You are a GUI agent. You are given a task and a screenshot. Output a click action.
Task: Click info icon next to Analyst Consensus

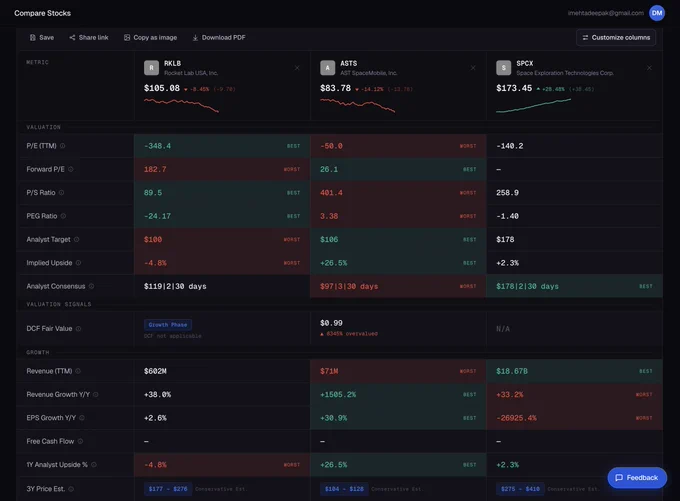pyautogui.click(x=92, y=286)
